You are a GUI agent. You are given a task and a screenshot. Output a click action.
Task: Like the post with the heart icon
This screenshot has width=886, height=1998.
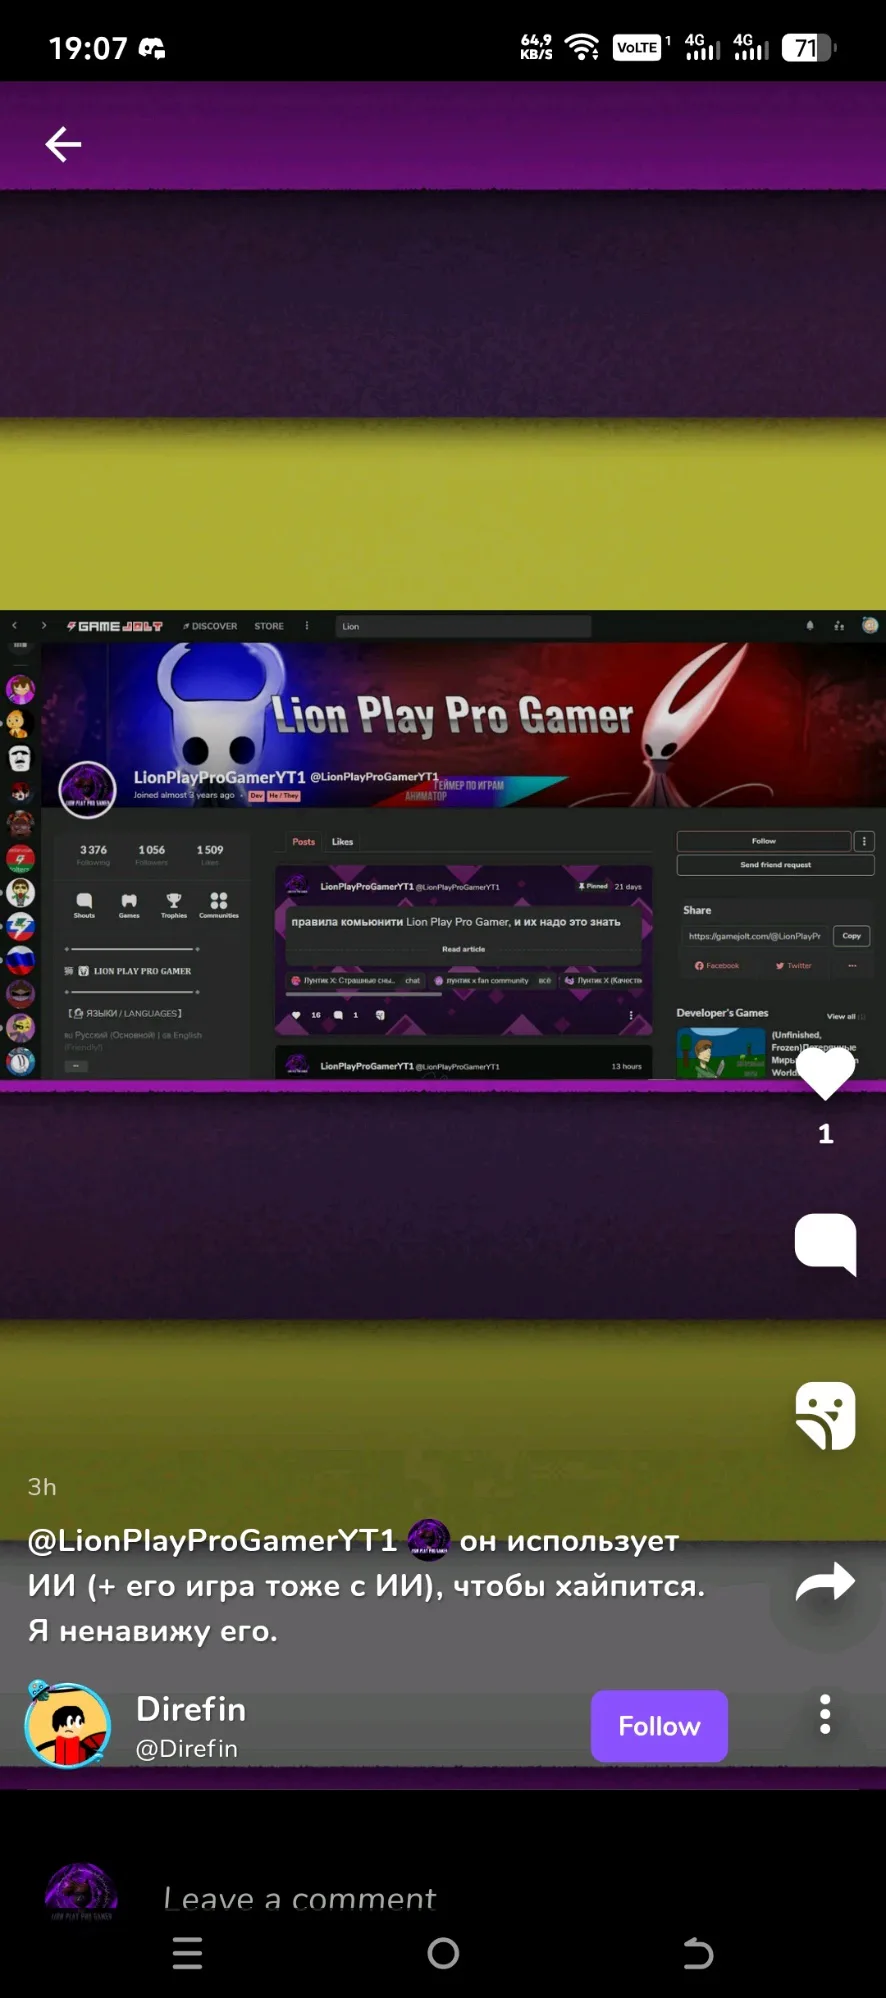tap(825, 1073)
